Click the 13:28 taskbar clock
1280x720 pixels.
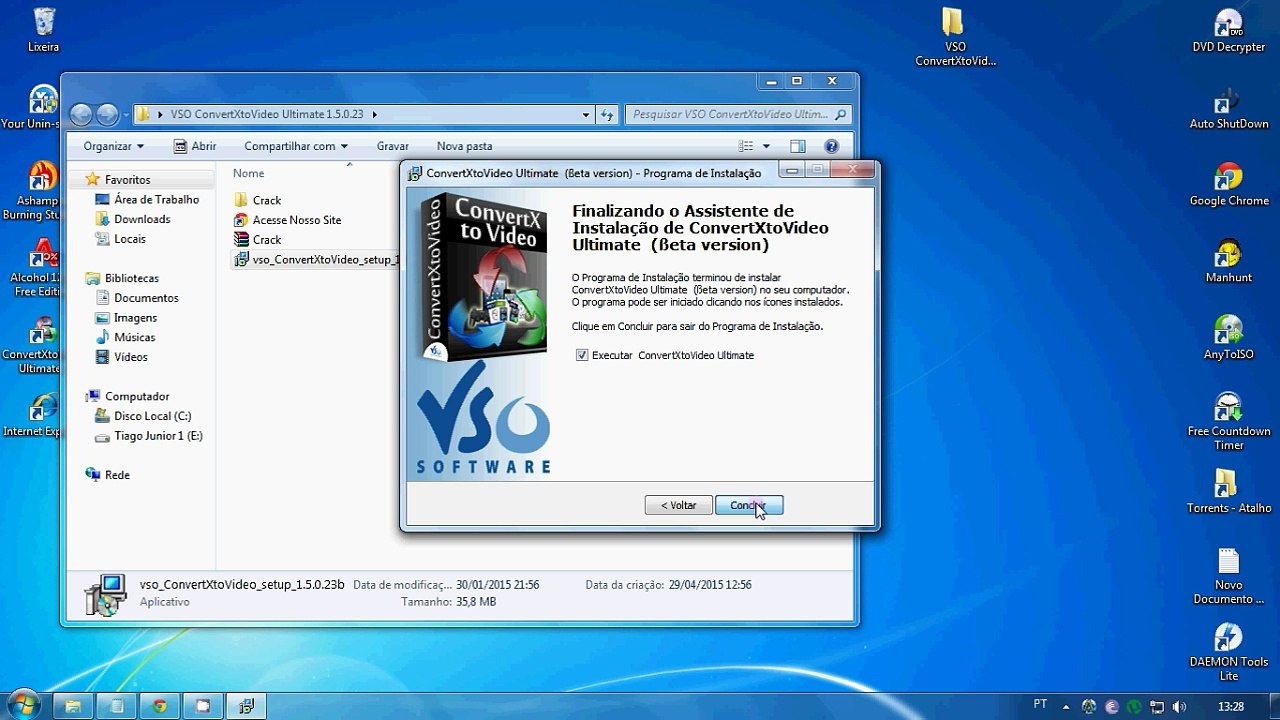(1232, 706)
